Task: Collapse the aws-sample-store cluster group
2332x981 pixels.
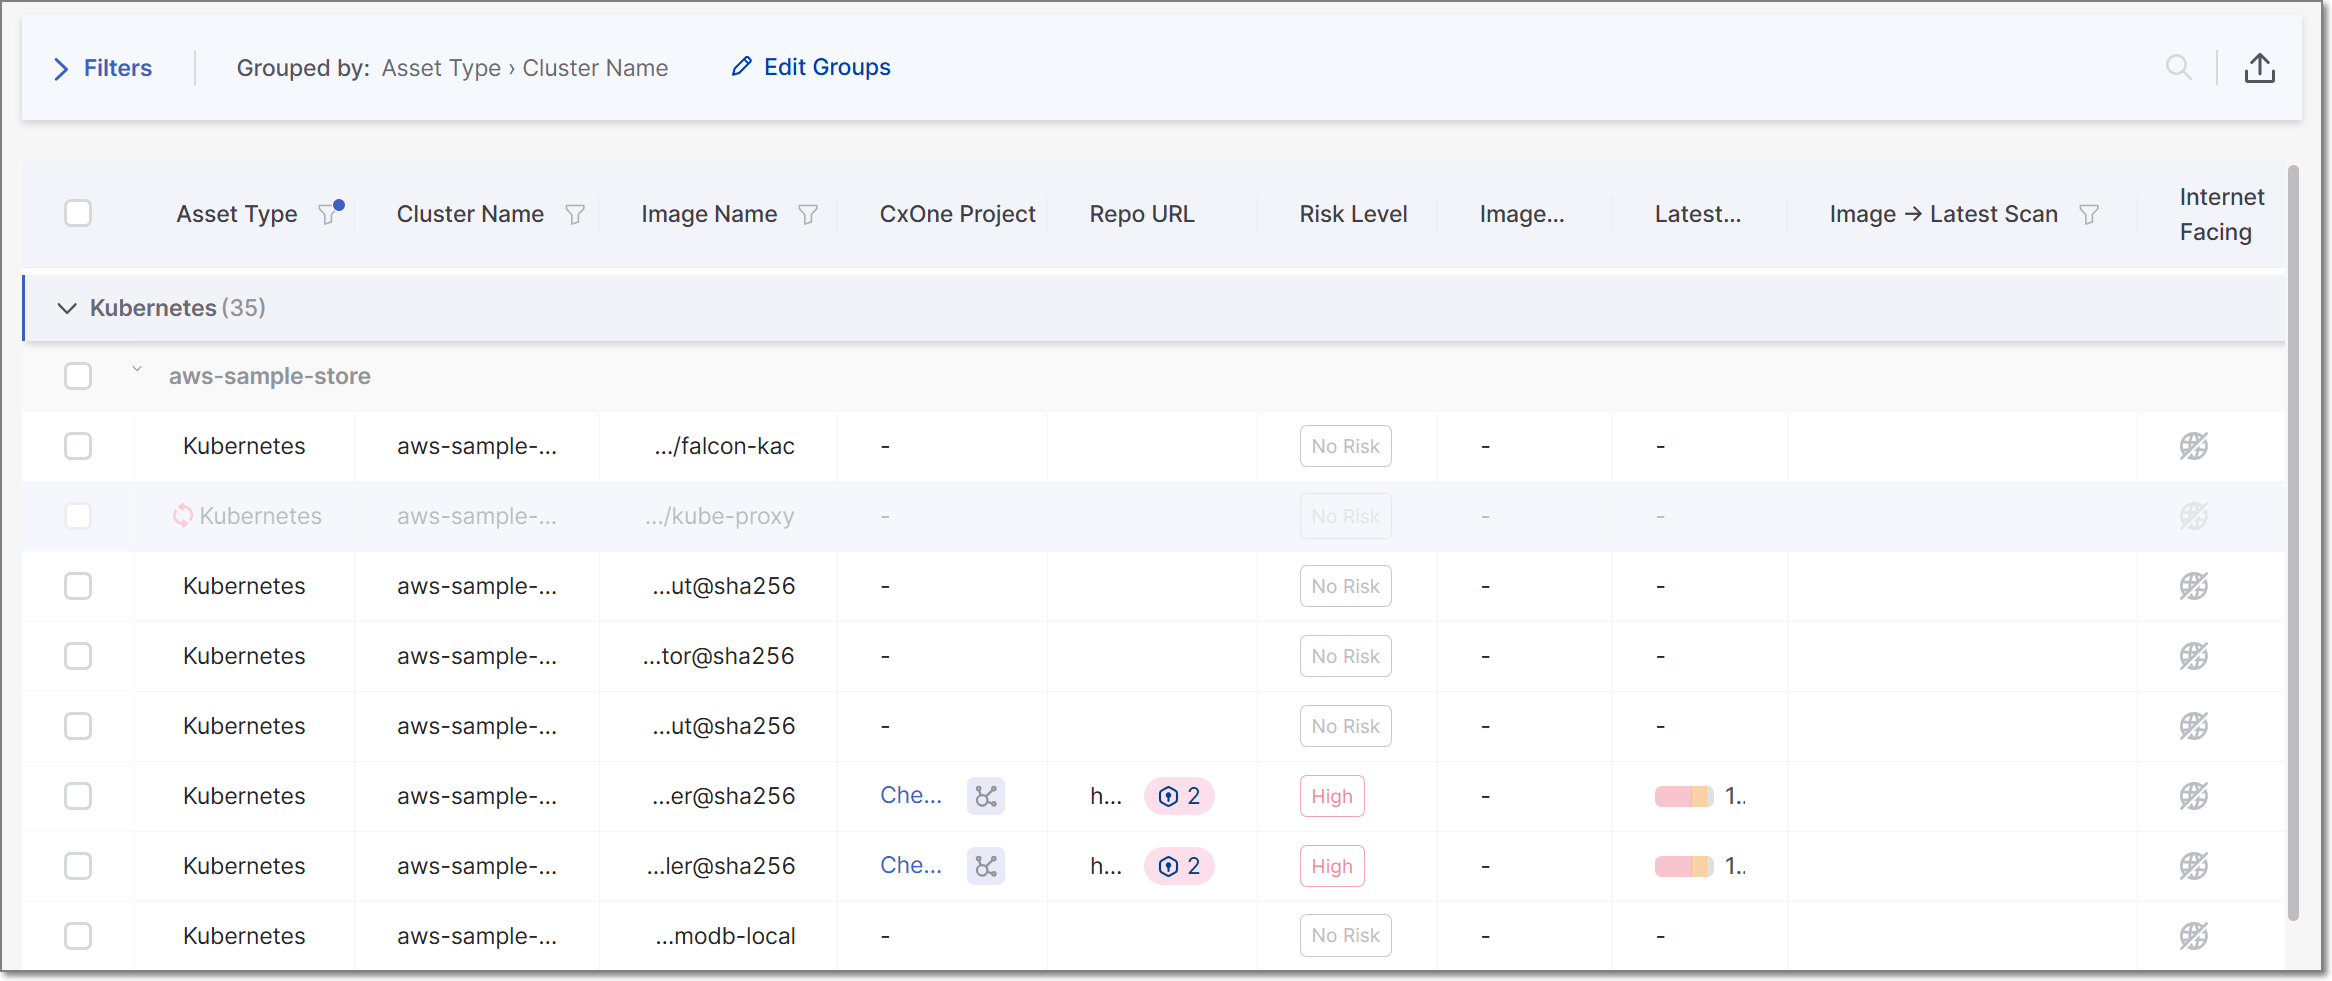Action: point(137,370)
